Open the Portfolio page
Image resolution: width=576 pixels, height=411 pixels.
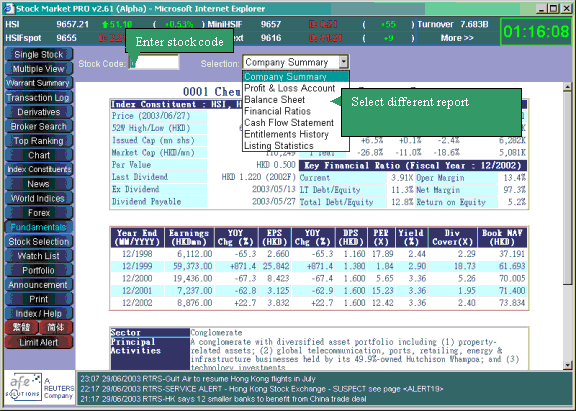(x=39, y=270)
